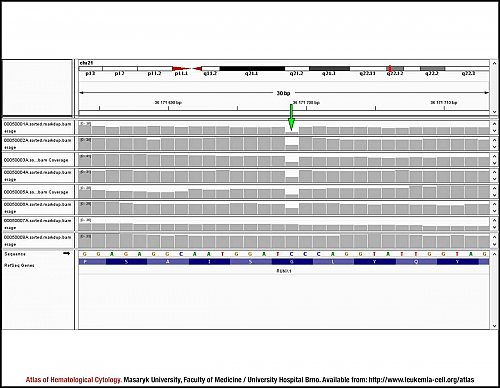Click the p11.2 cytoband on the ideogram
The image size is (500, 388).
[155, 69]
